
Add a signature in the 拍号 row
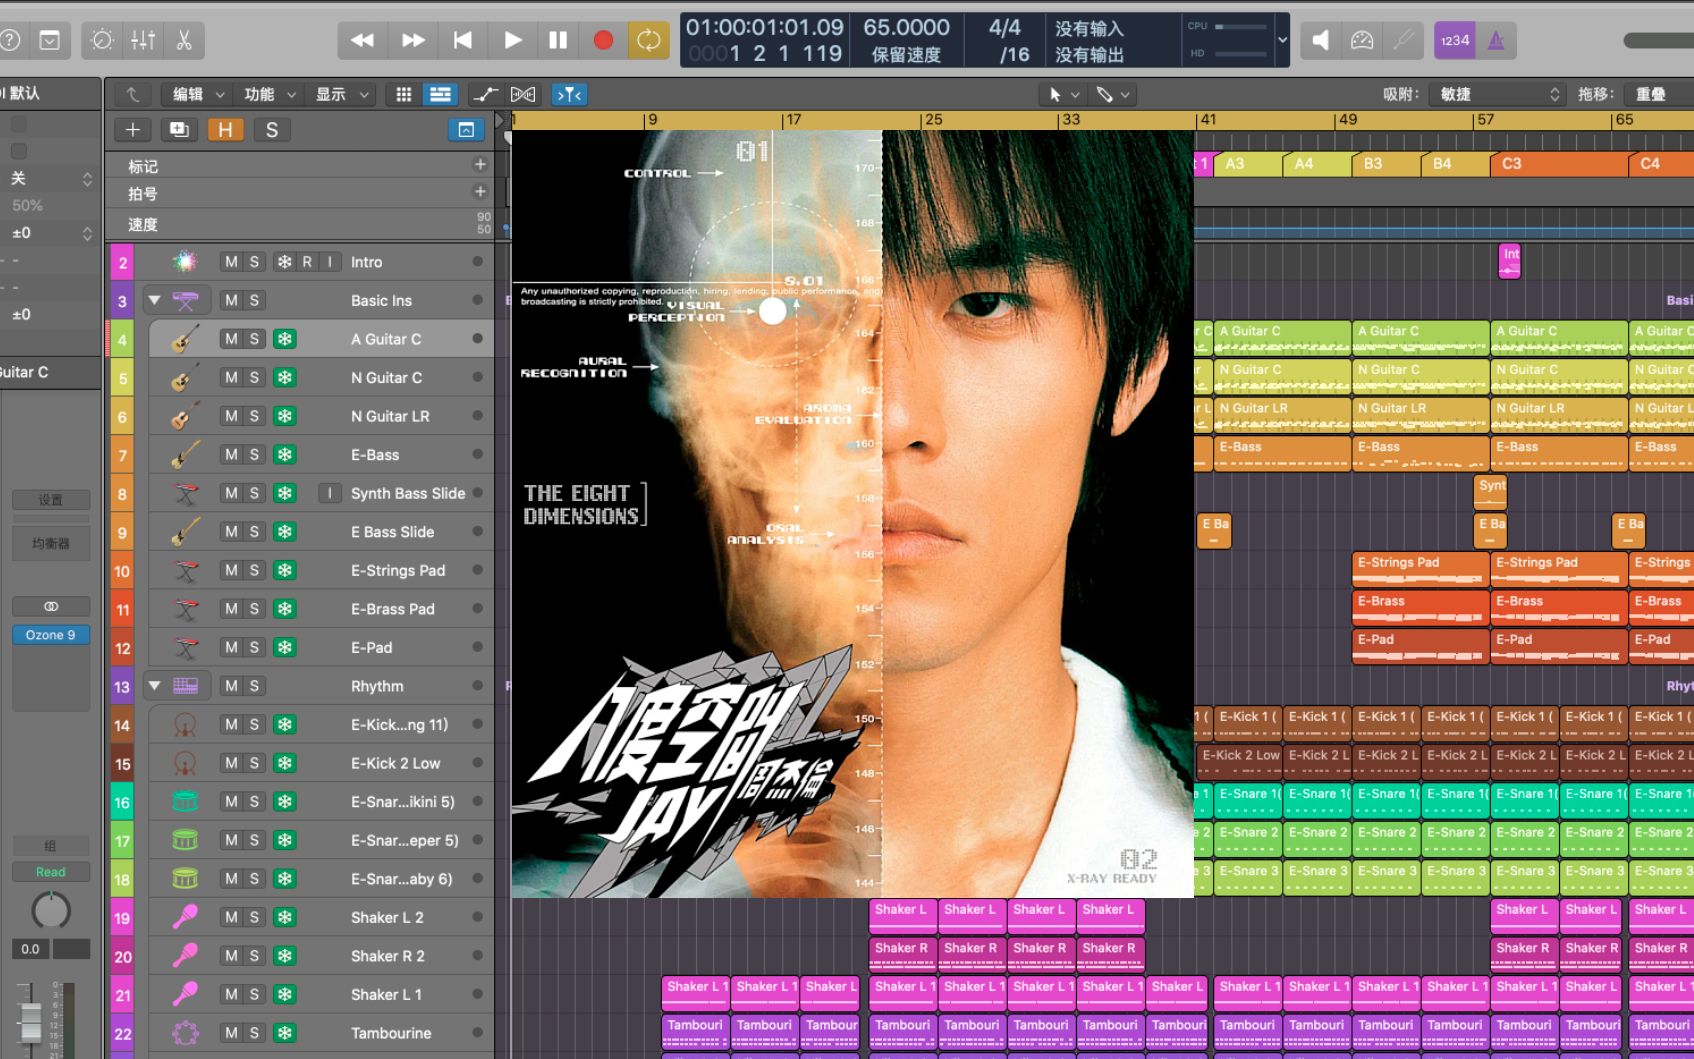click(480, 191)
